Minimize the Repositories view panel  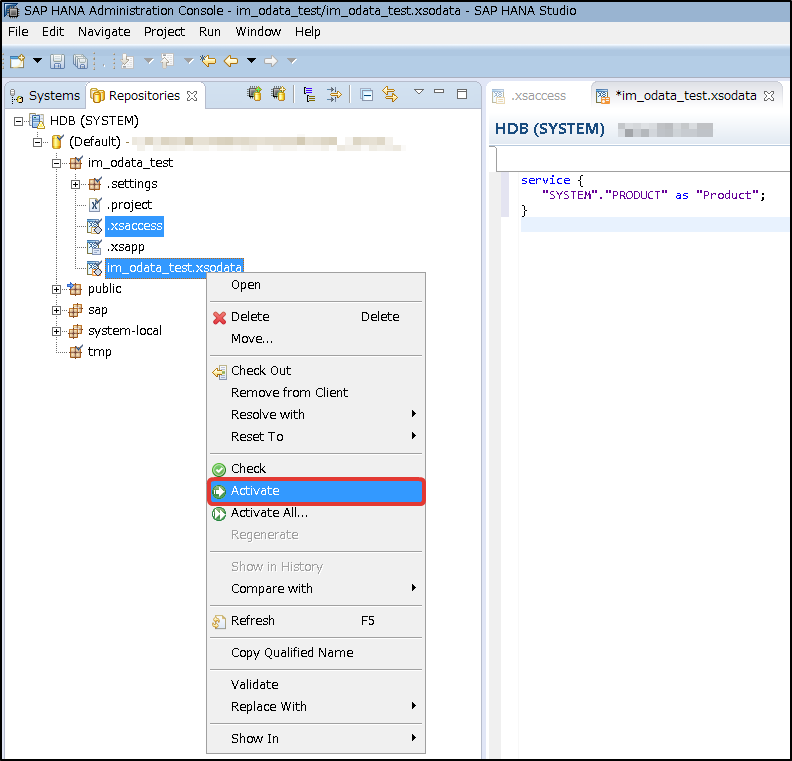439,92
